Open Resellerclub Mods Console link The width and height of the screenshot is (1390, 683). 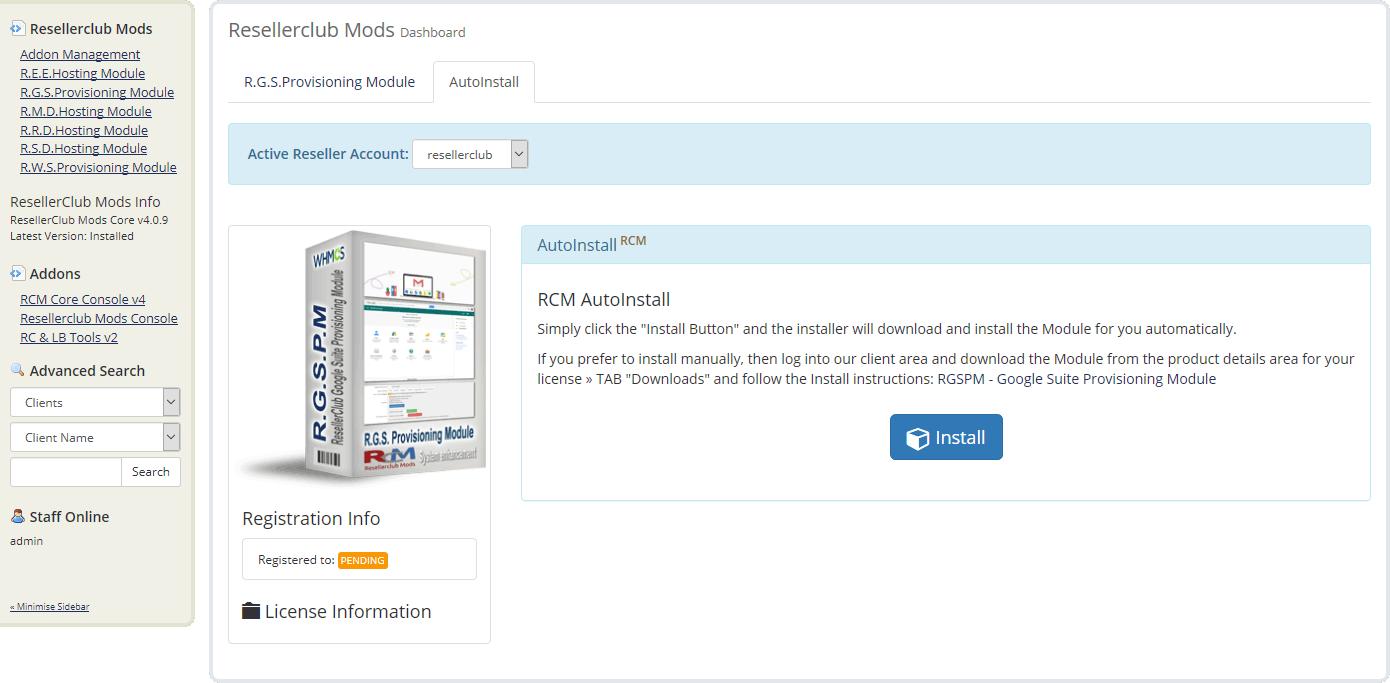click(99, 318)
